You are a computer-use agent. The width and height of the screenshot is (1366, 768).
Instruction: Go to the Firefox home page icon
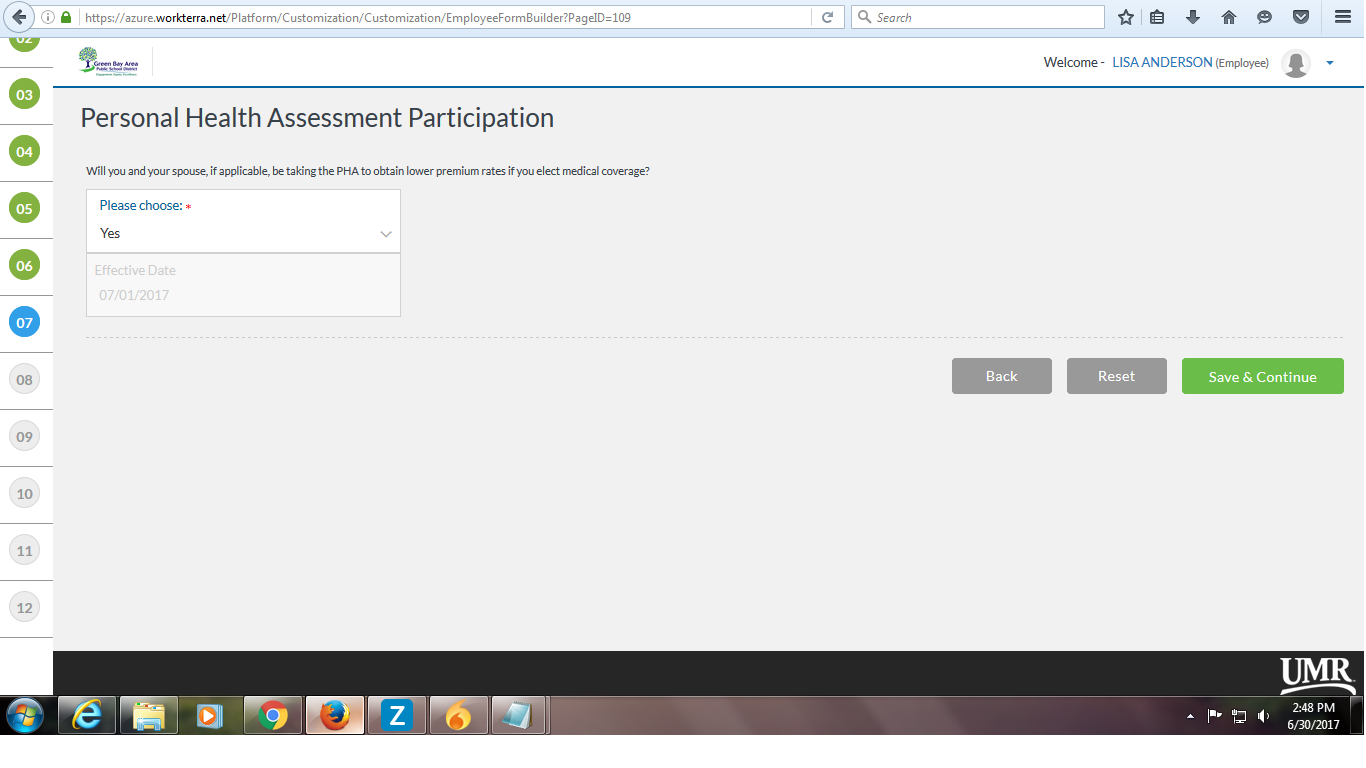click(x=1229, y=17)
